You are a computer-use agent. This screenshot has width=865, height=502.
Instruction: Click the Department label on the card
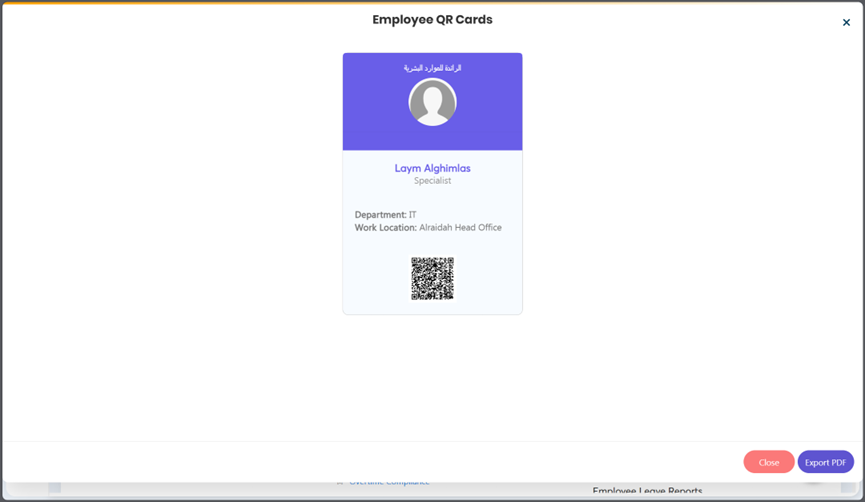[x=380, y=215]
